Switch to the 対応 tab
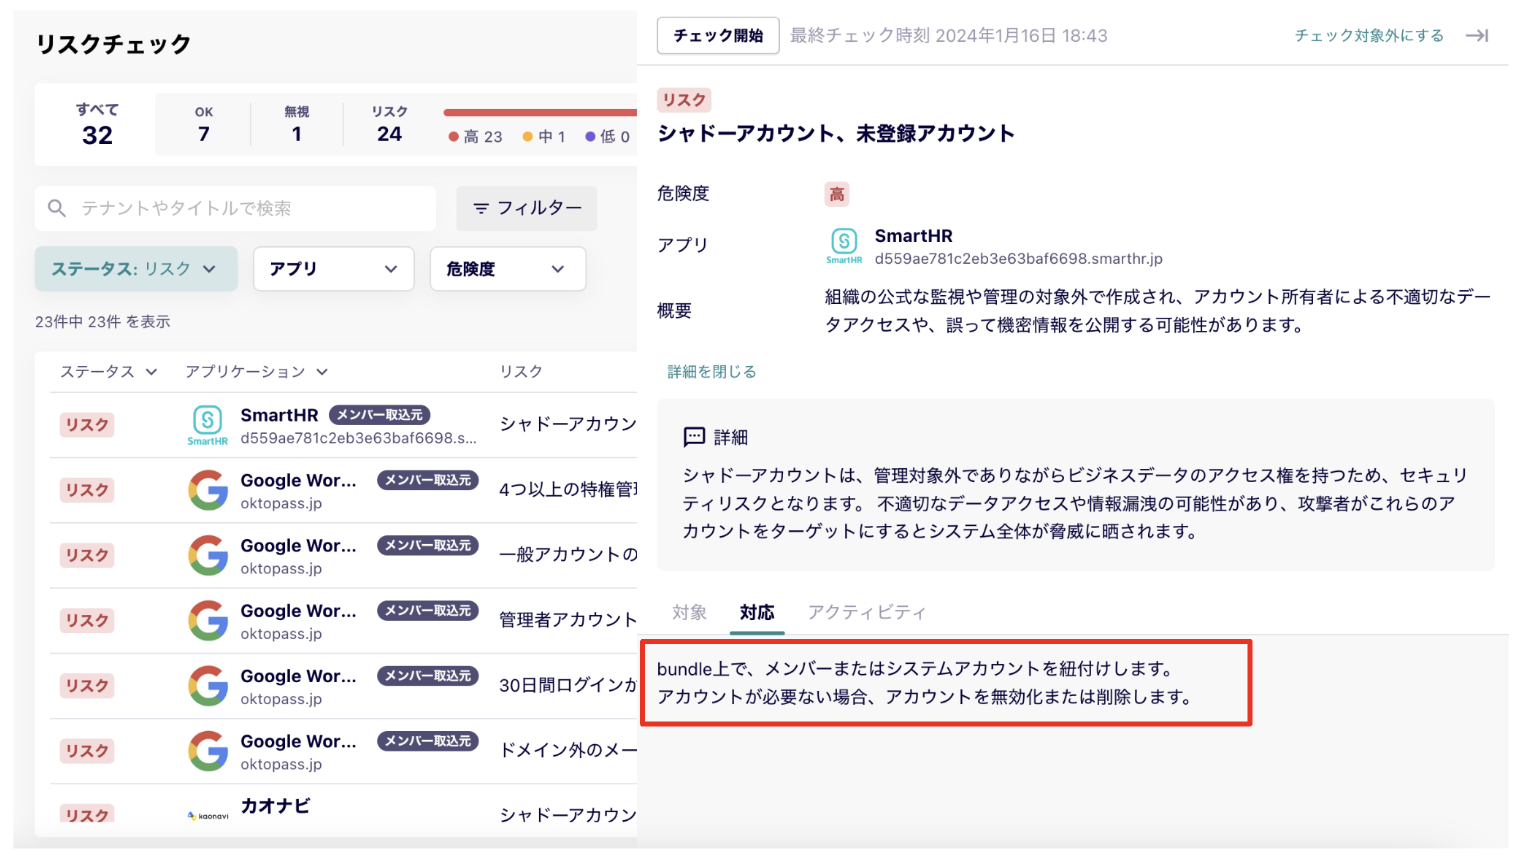This screenshot has width=1528, height=862. coord(757,612)
